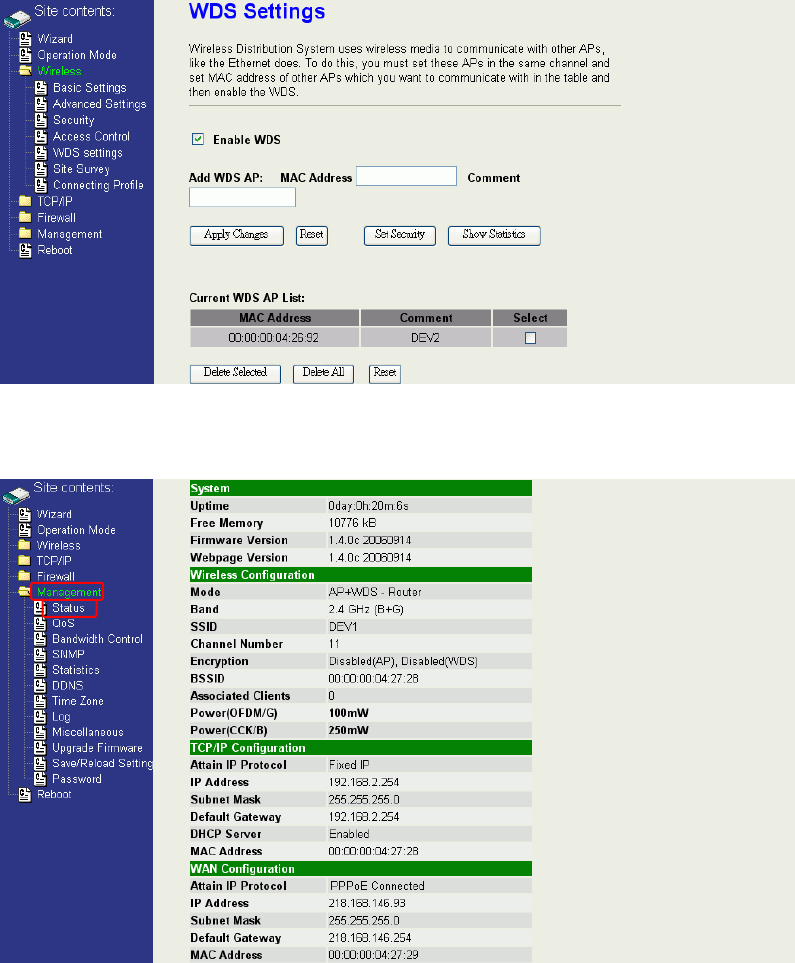The image size is (795, 963).
Task: Open Time Zone under Management
Action: click(x=78, y=701)
